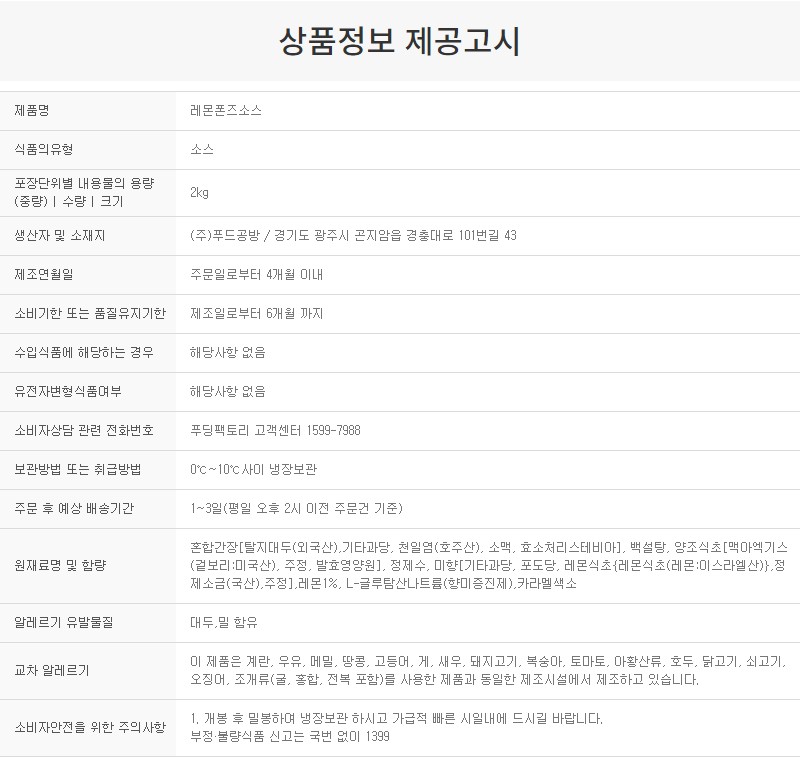The image size is (800, 757).
Task: Select the 제조연월일 label
Action: [44, 274]
